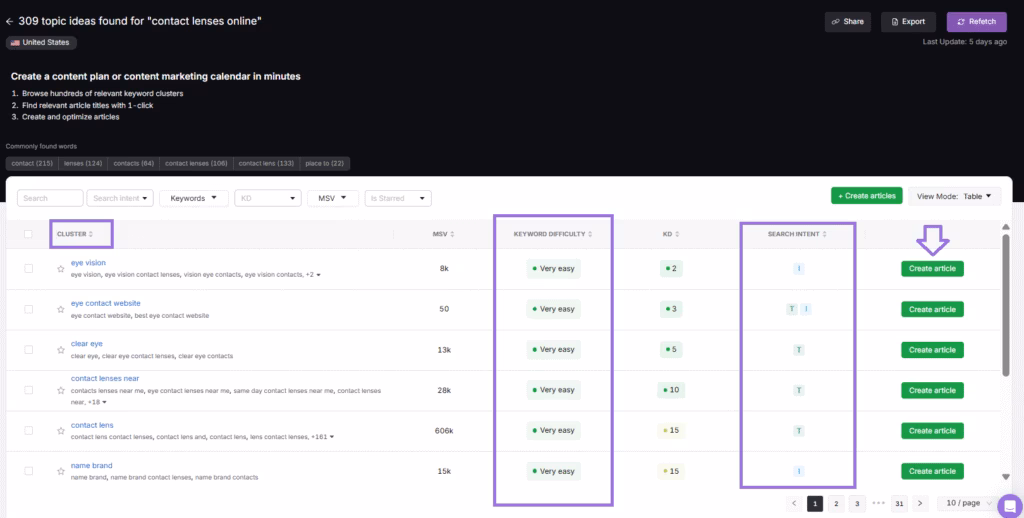The height and width of the screenshot is (518, 1024).
Task: Go to next page arrow in pagination
Action: pos(920,503)
